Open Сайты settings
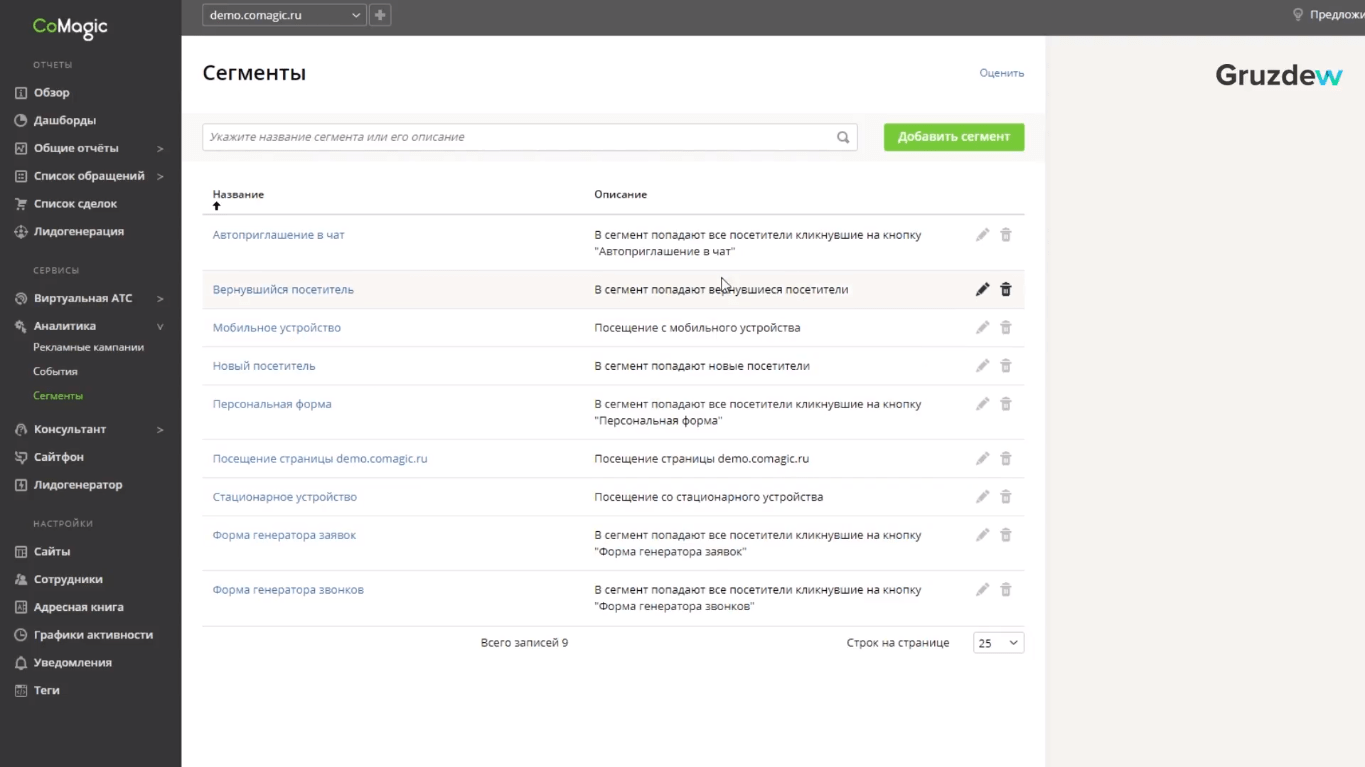 pos(51,552)
